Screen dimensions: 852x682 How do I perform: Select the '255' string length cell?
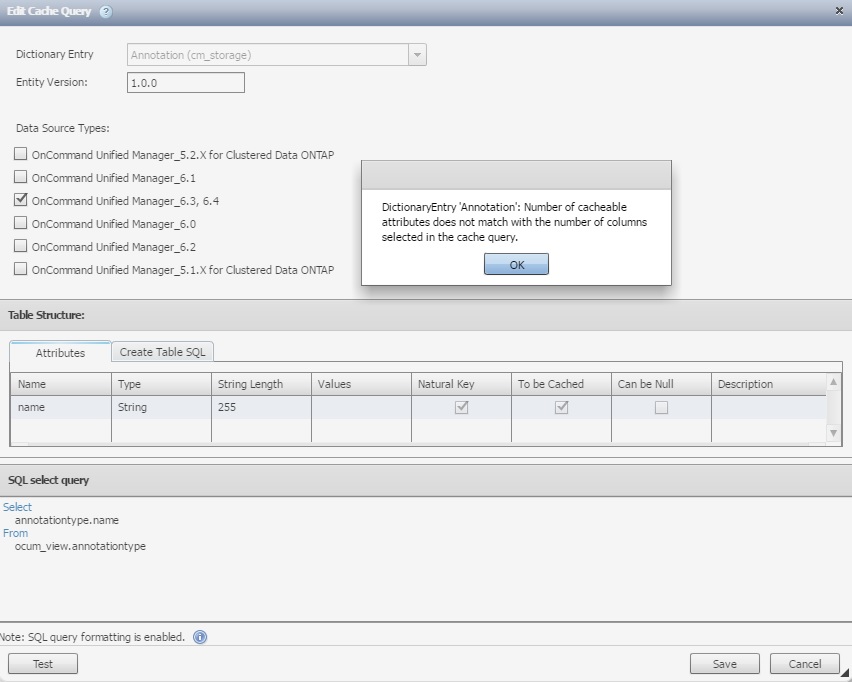click(261, 407)
